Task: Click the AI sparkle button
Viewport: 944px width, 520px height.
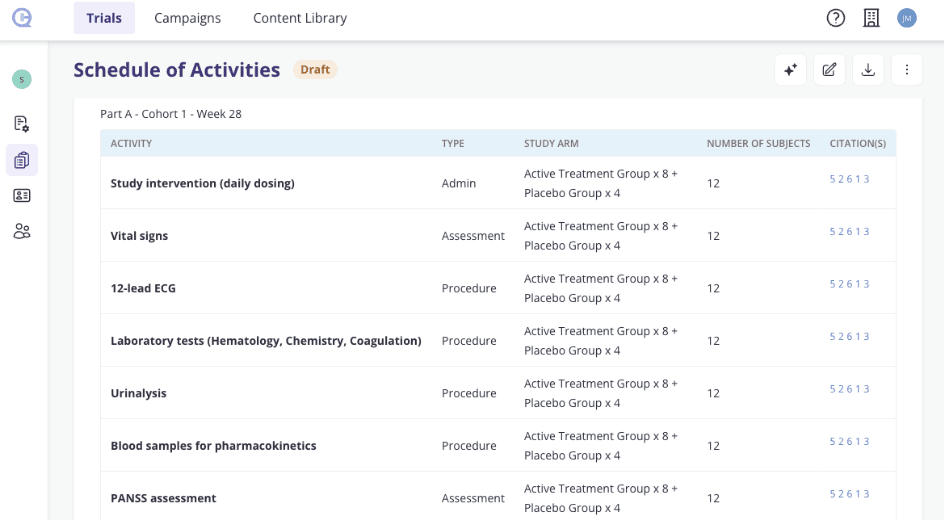Action: 790,70
